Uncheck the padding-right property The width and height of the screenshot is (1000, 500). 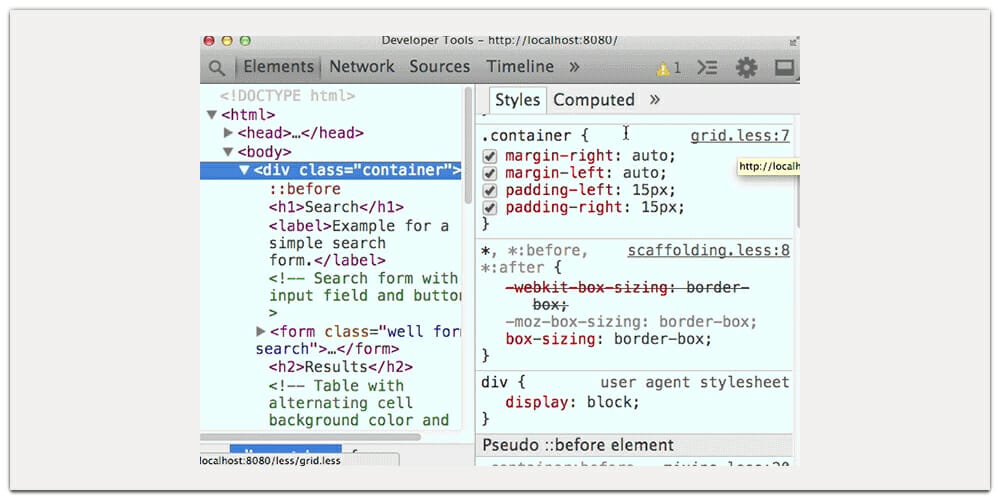(x=489, y=208)
